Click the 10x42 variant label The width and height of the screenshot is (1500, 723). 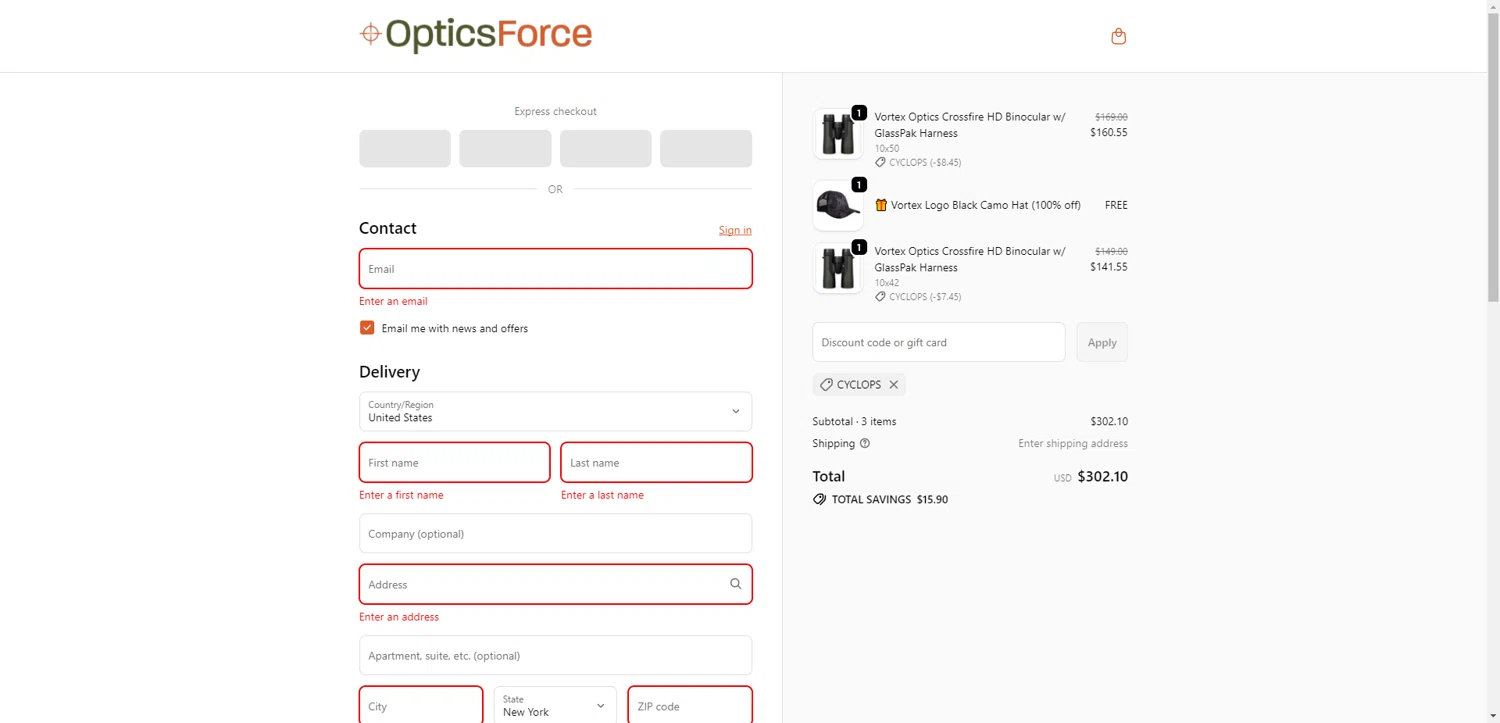tap(887, 283)
